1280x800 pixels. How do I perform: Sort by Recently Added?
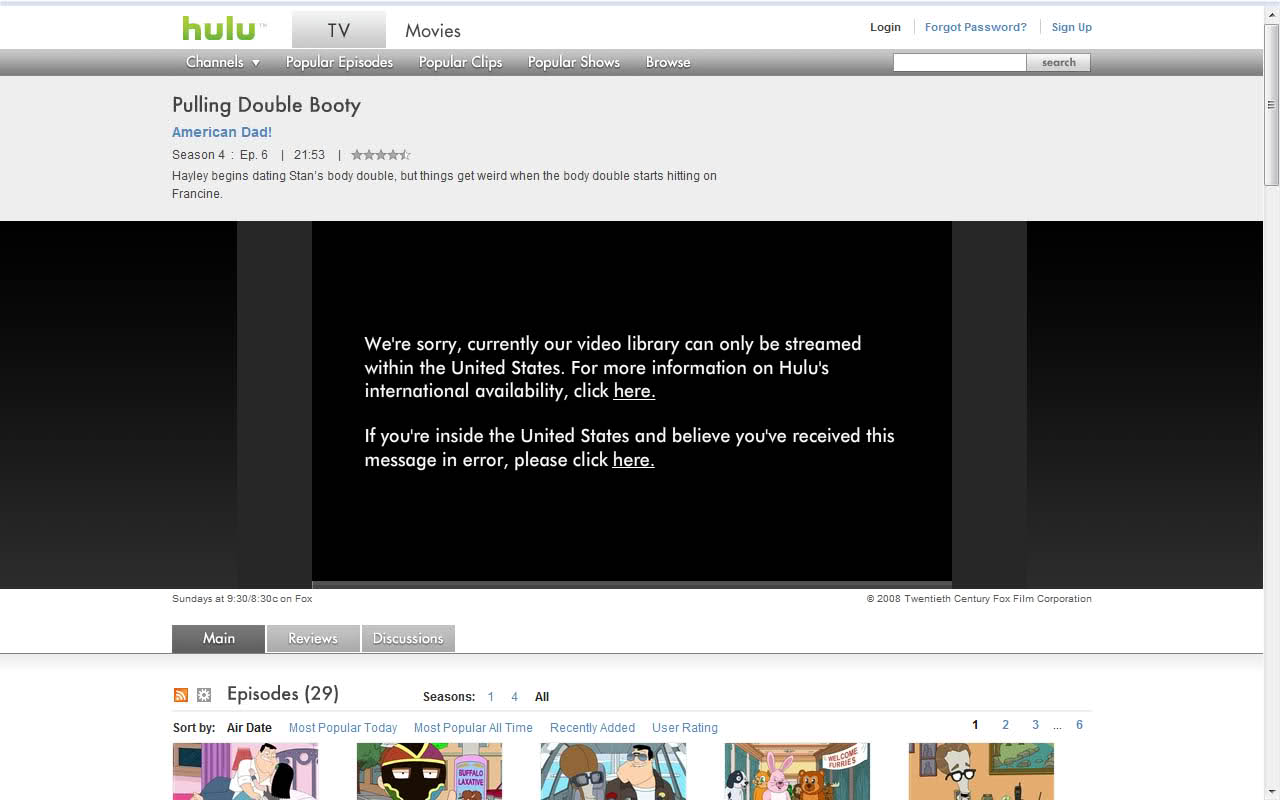(592, 728)
